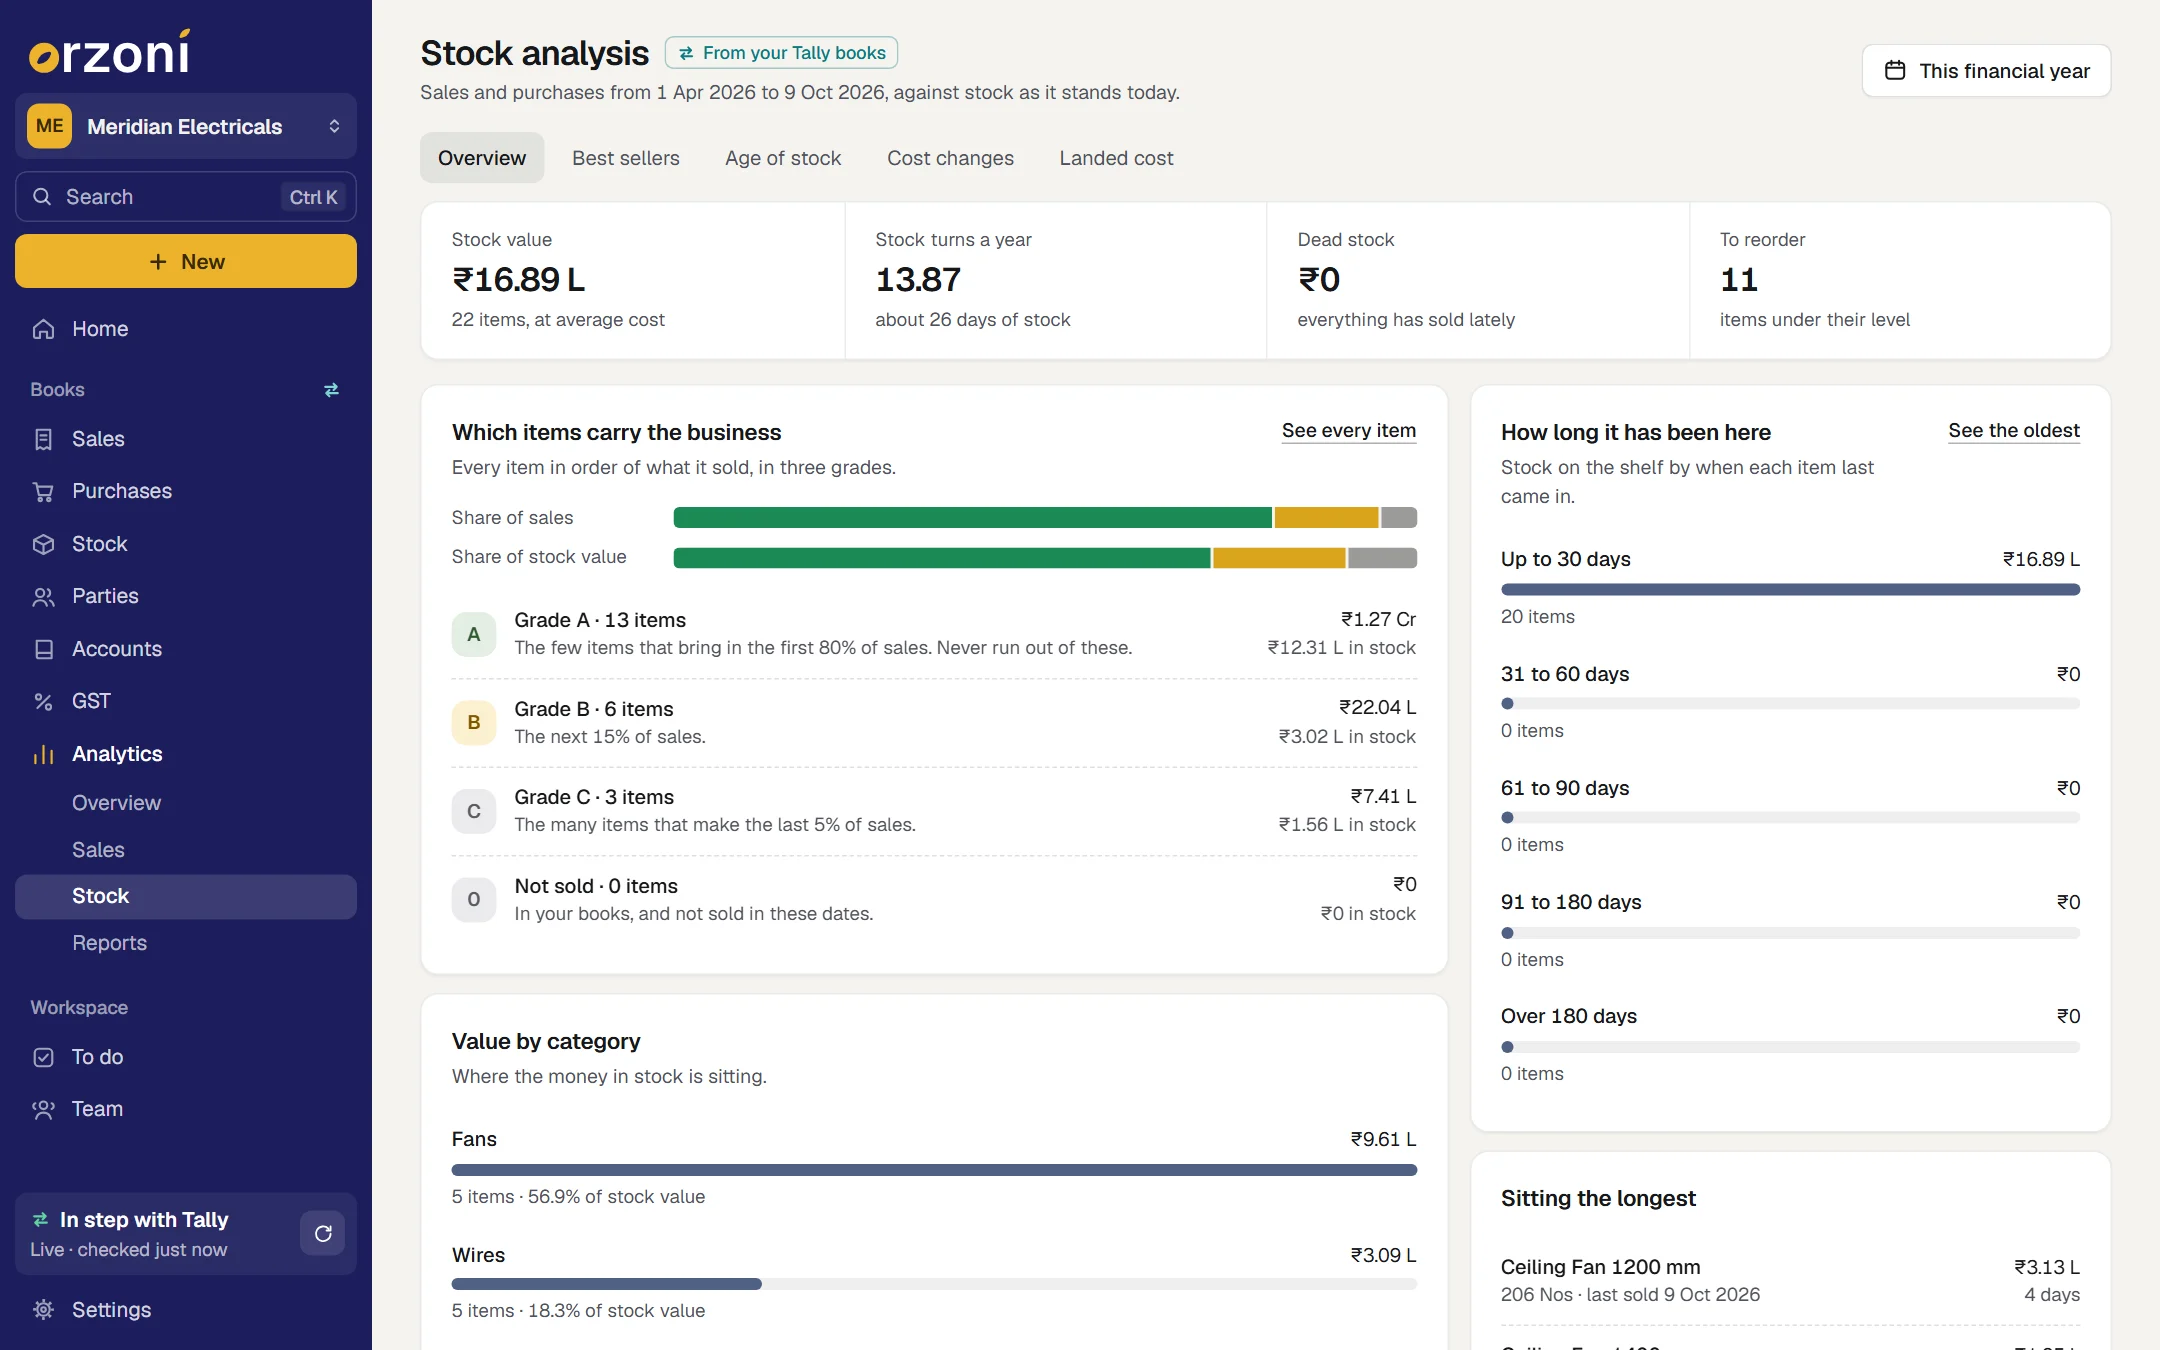The width and height of the screenshot is (2160, 1350).
Task: Click the Parties people icon
Action: (x=43, y=596)
